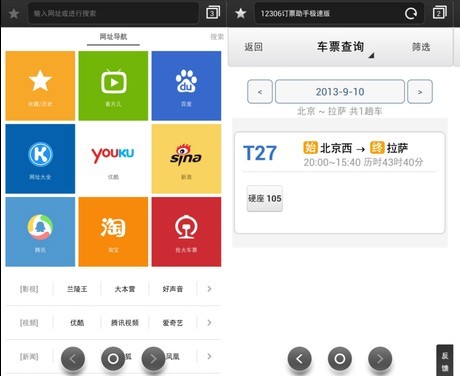
Task: Open the orange Taobao tile
Action: click(x=113, y=232)
